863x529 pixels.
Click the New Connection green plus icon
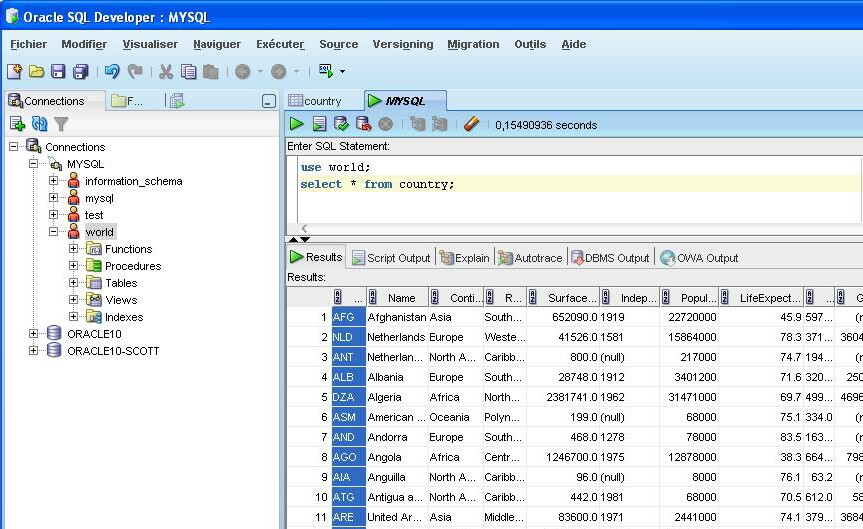point(17,124)
